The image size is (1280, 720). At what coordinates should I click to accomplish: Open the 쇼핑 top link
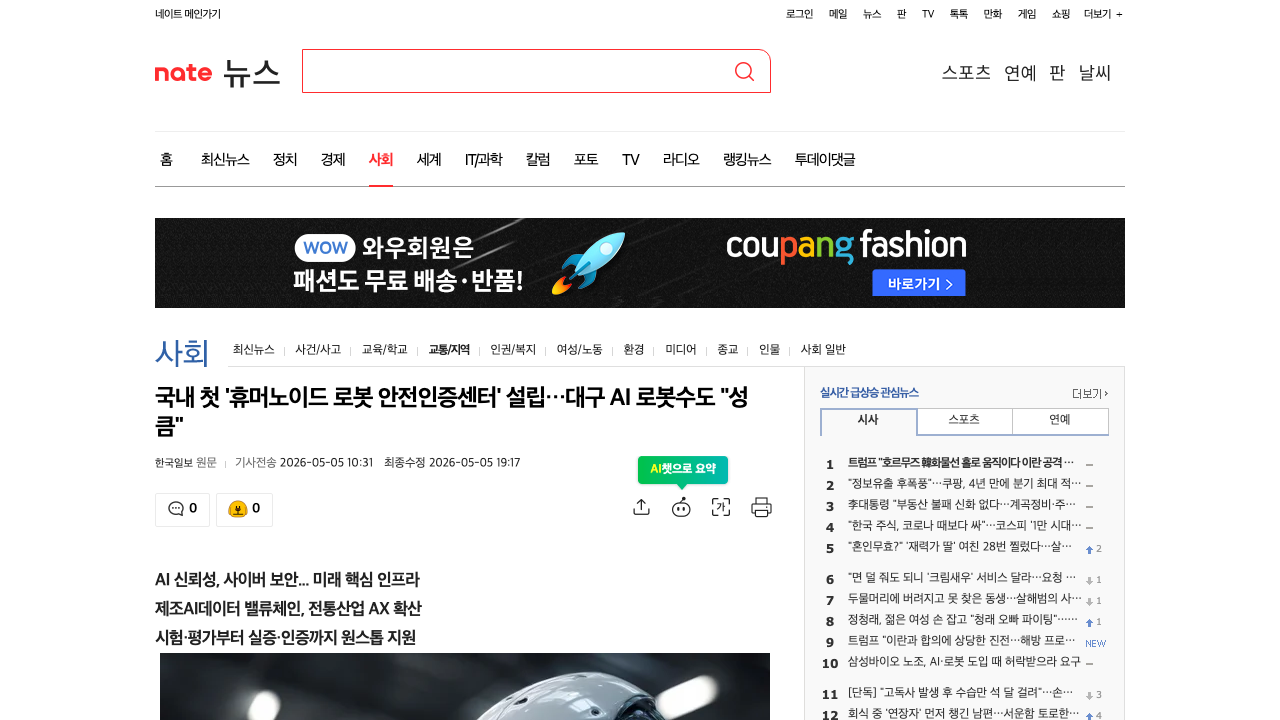tap(1061, 14)
